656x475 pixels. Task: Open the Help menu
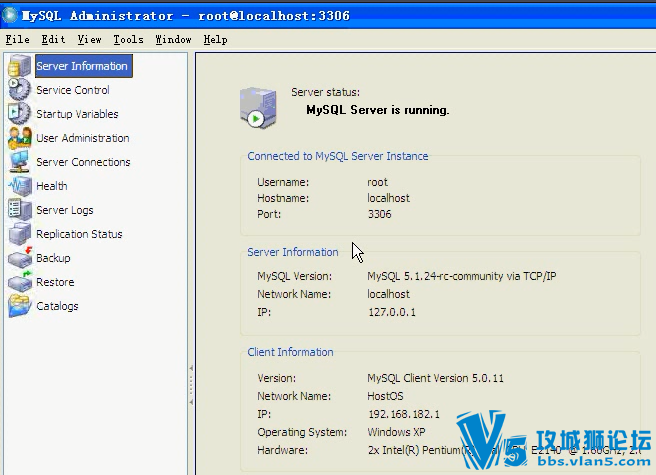click(x=215, y=40)
